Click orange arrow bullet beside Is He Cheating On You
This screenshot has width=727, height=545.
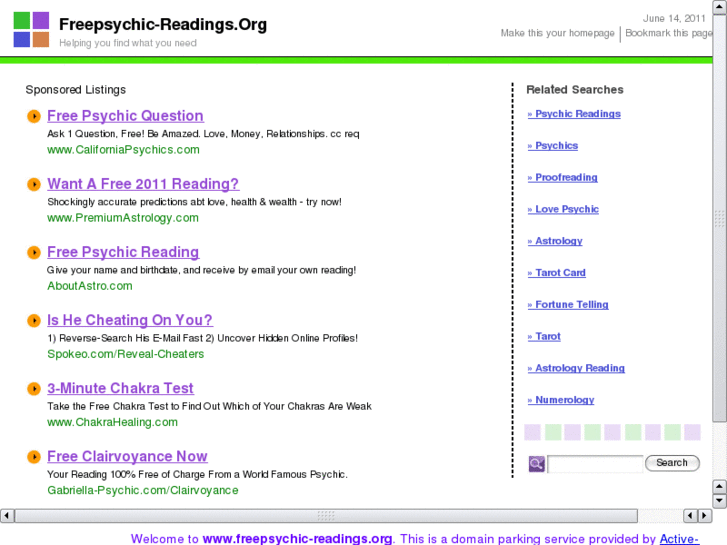[x=34, y=321]
